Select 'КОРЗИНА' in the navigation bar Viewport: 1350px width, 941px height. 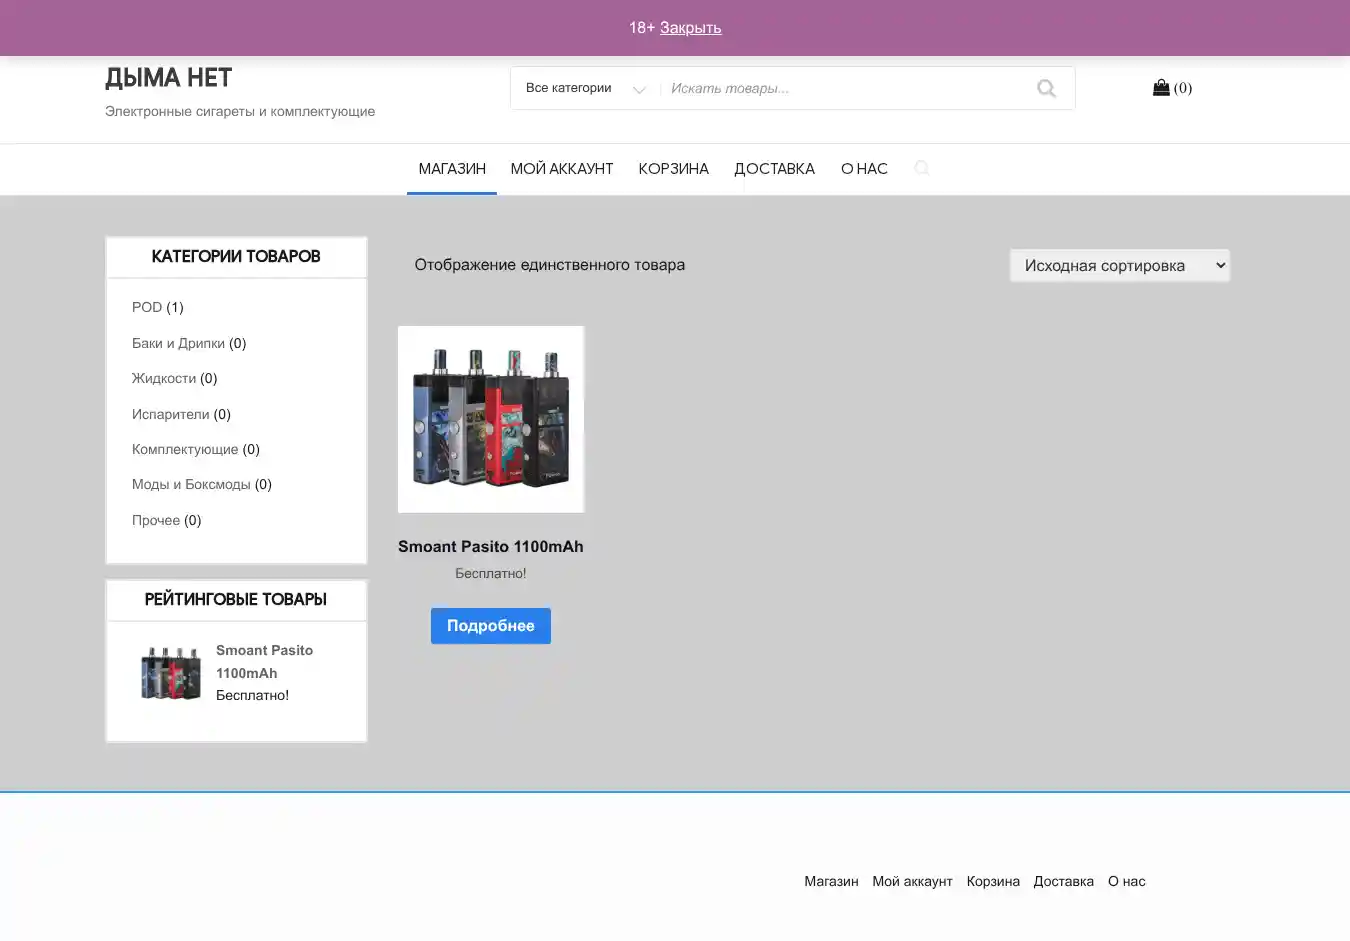tap(674, 169)
